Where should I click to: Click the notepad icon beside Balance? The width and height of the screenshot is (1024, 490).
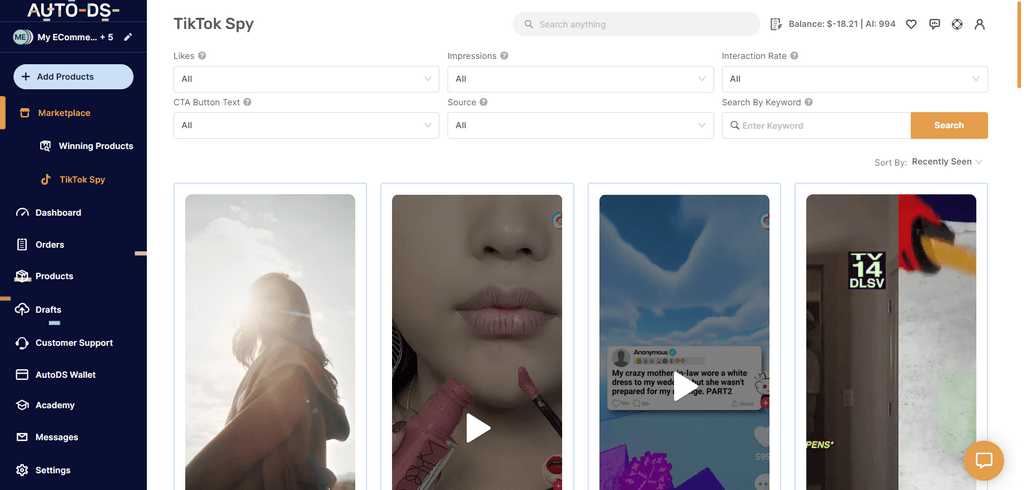pyautogui.click(x=776, y=24)
